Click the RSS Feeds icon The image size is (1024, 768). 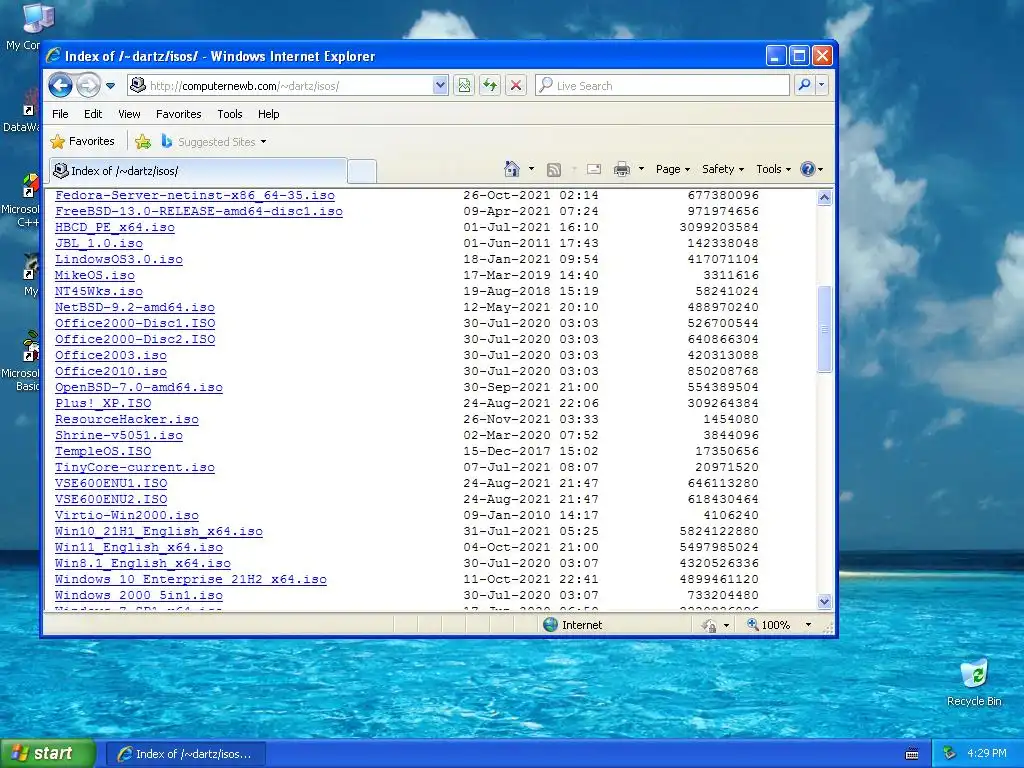pos(554,170)
